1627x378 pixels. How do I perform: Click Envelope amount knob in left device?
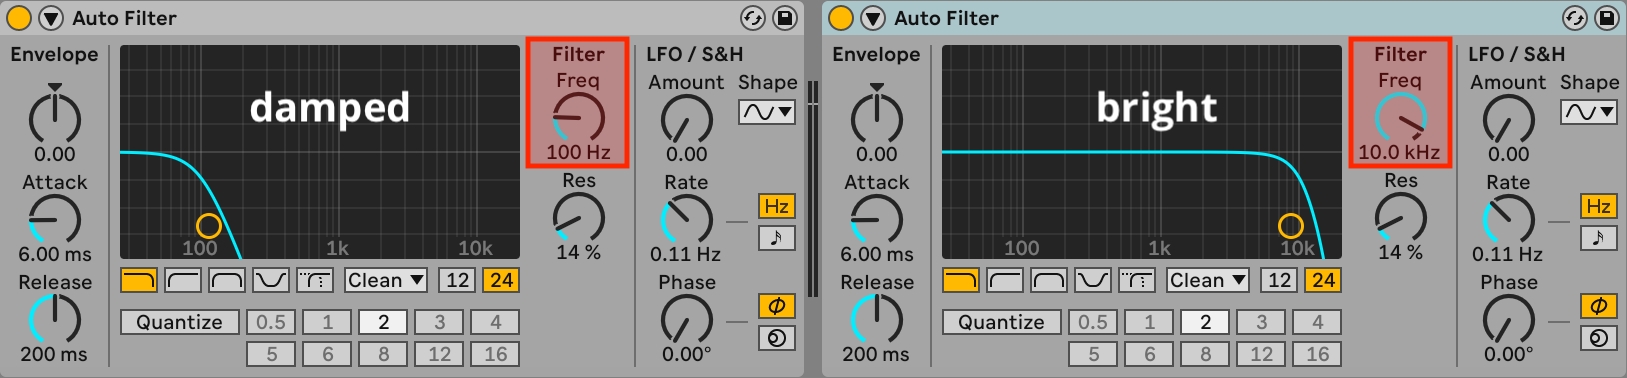pos(55,118)
